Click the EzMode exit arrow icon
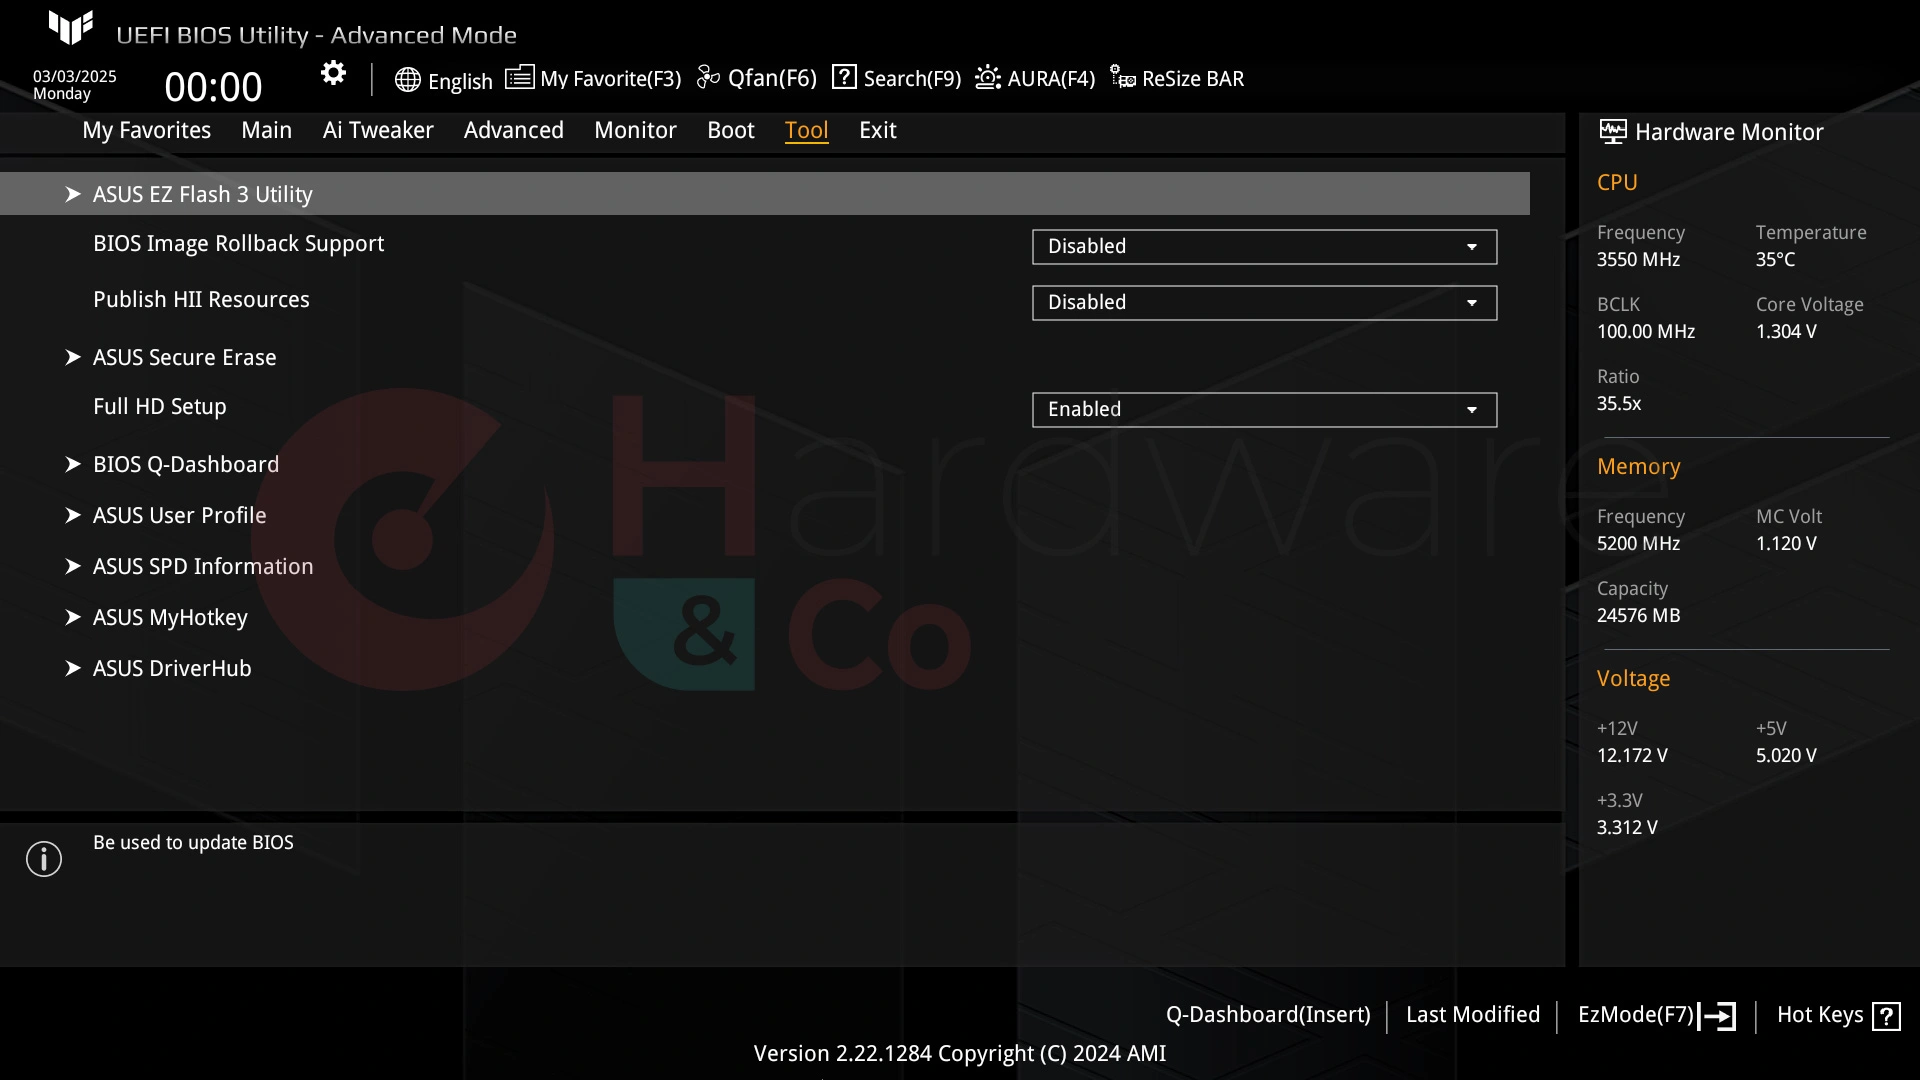 tap(1717, 1016)
